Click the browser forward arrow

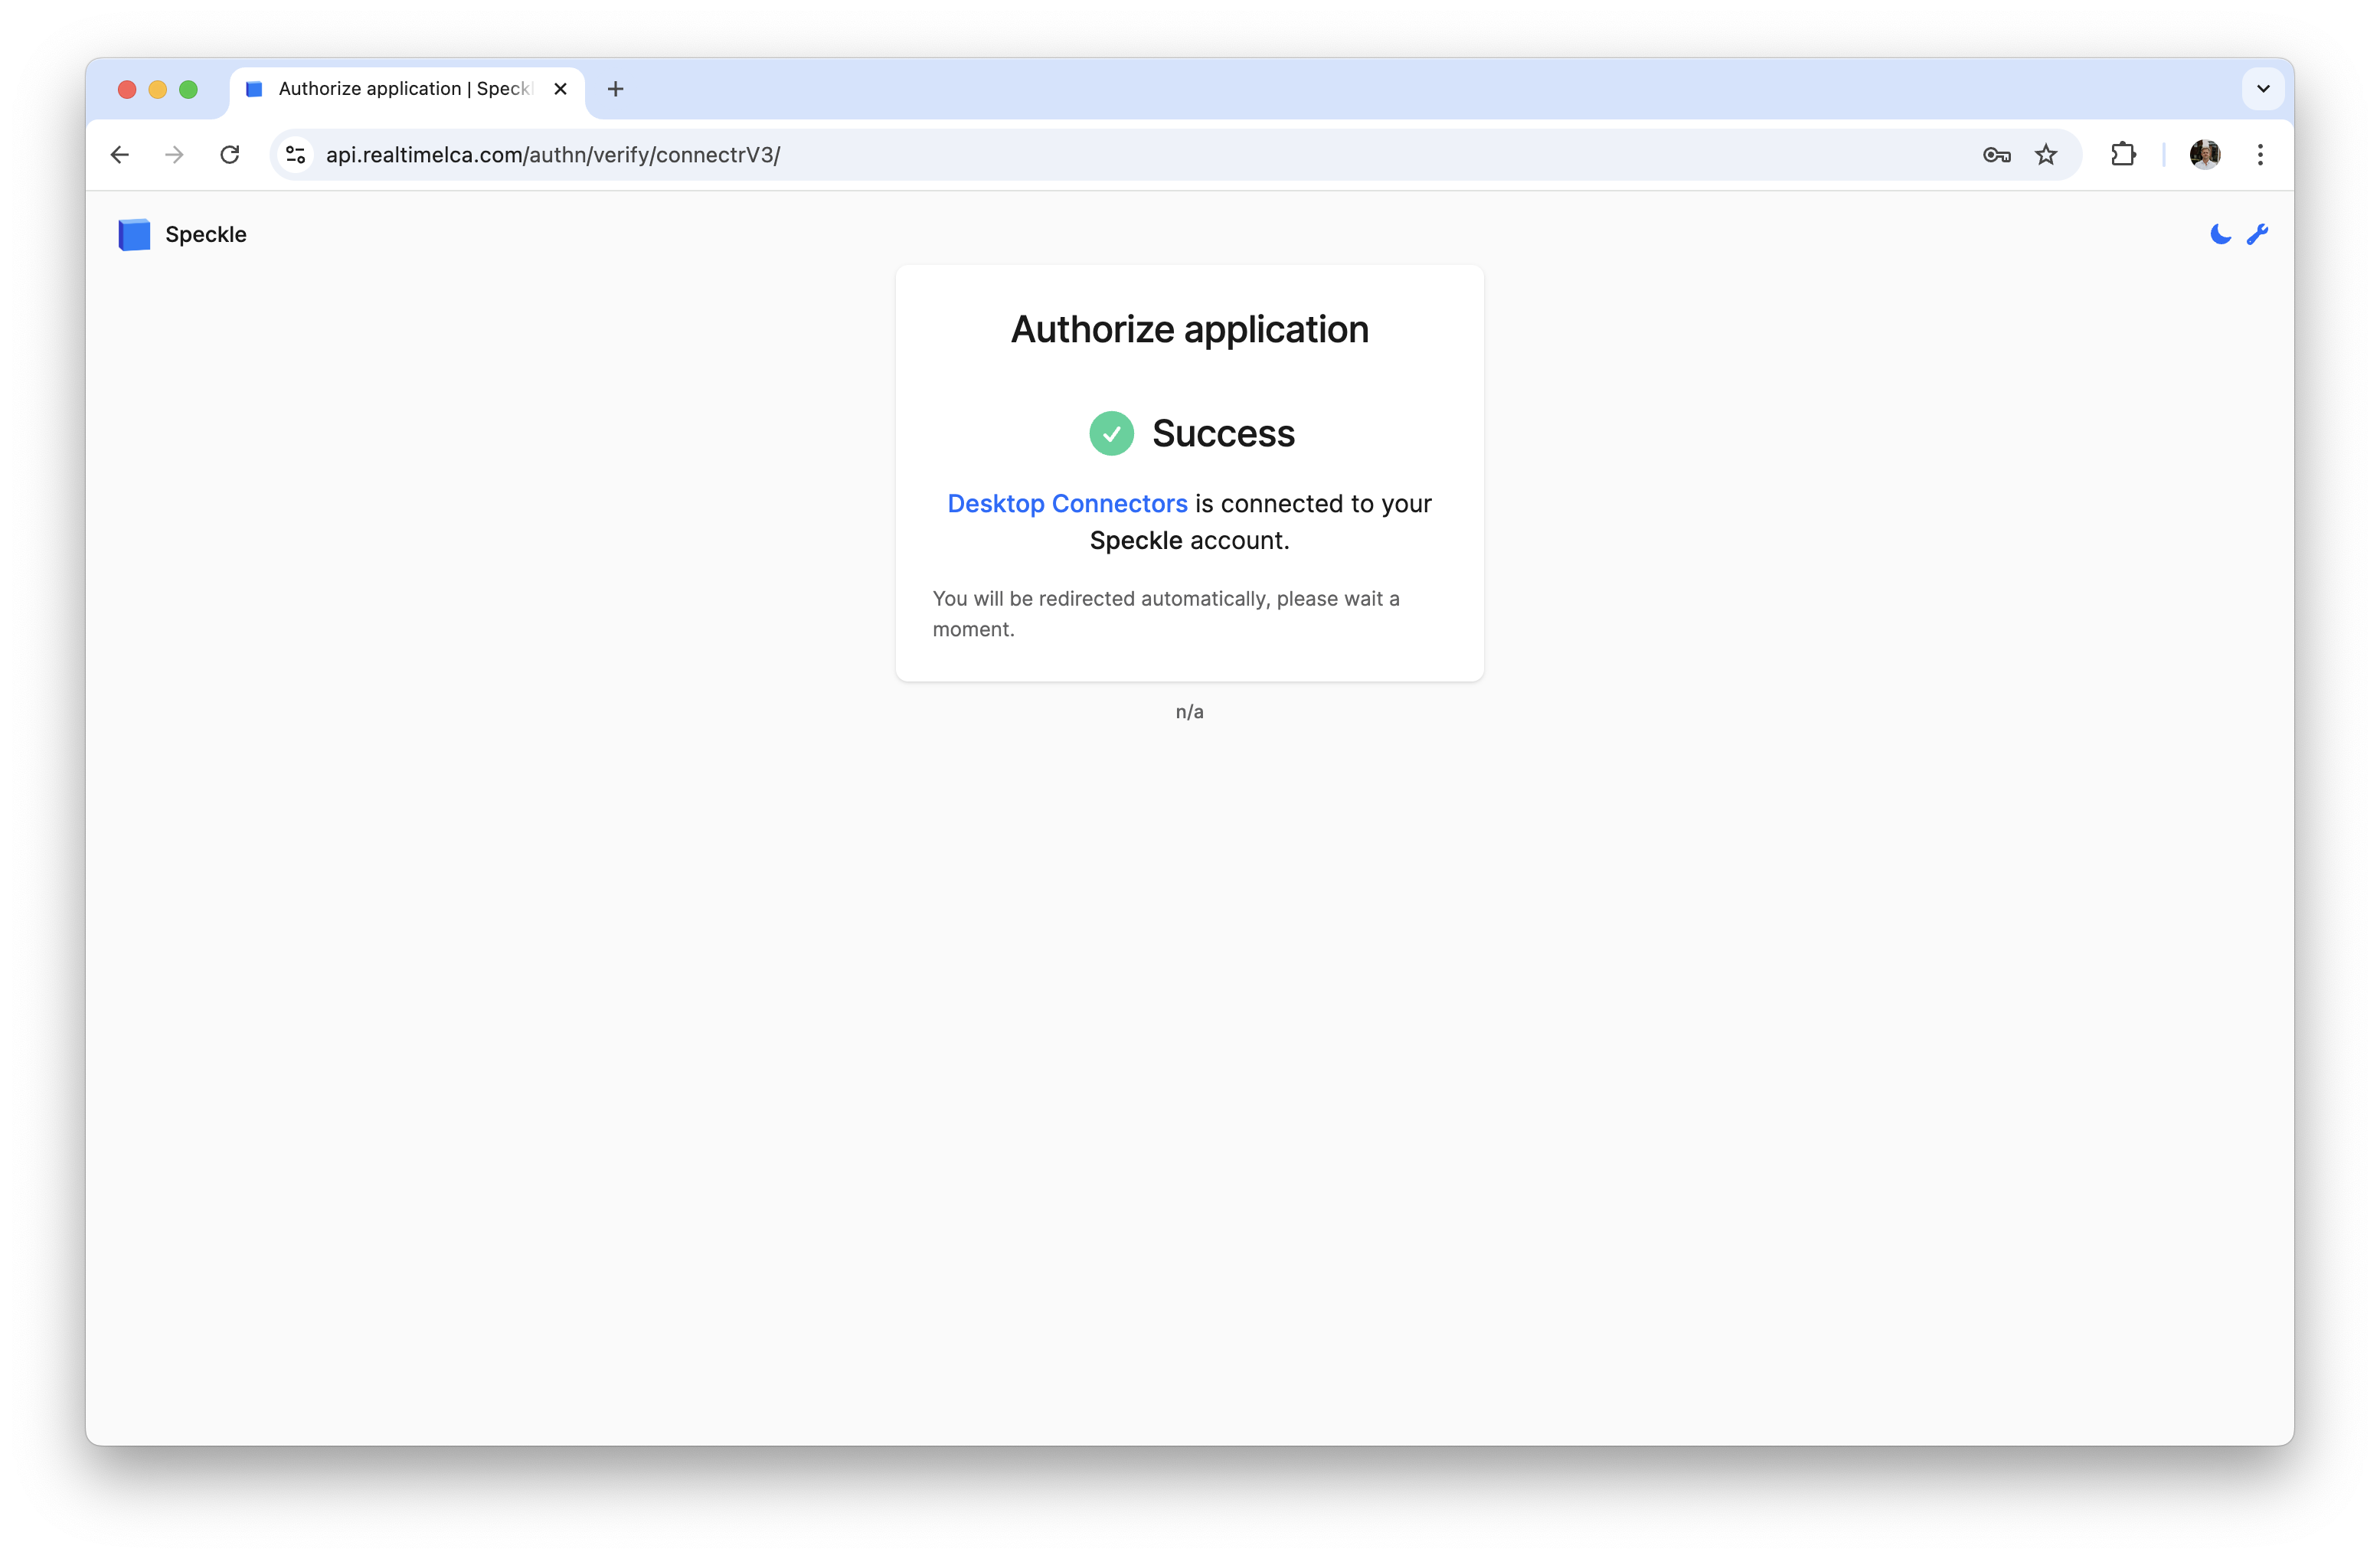(175, 155)
